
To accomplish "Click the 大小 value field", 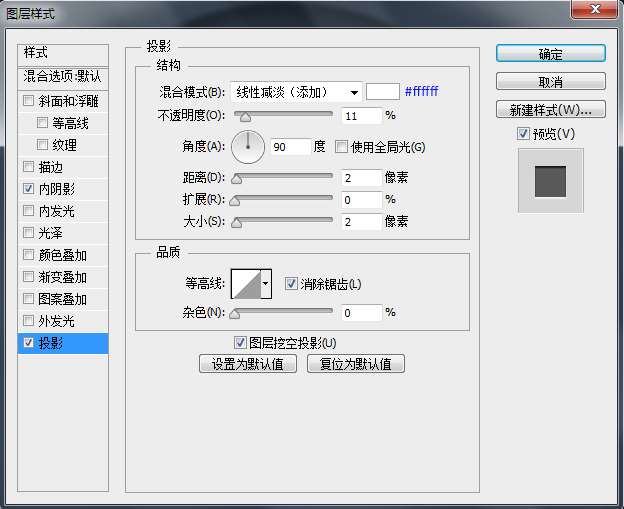I will 362,222.
